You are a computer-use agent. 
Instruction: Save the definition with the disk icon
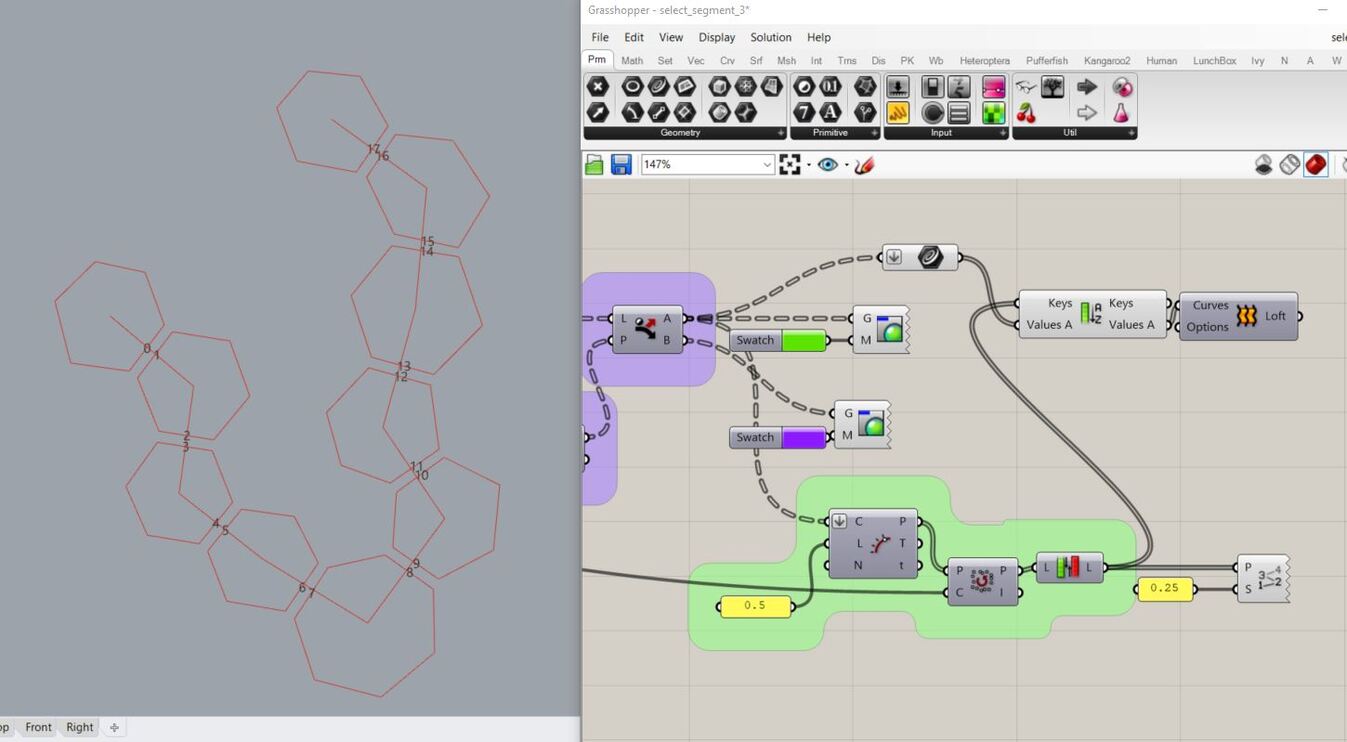click(621, 165)
